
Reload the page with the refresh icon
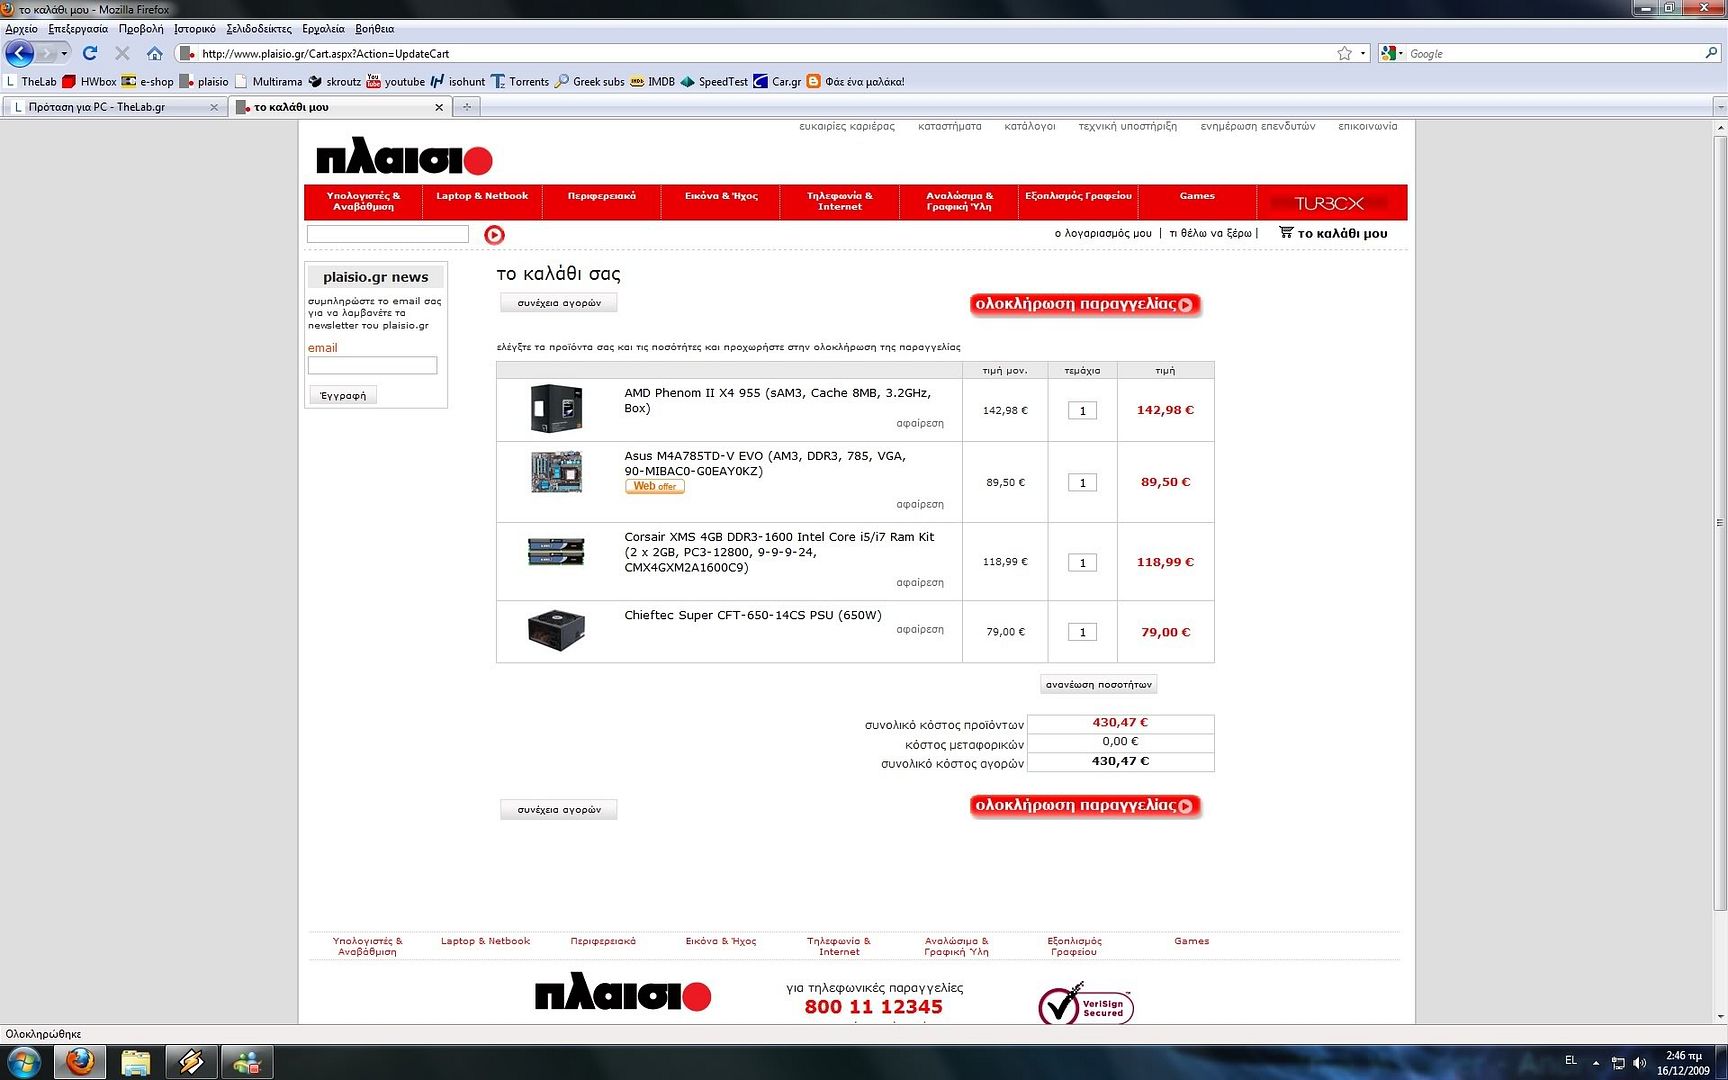click(90, 53)
